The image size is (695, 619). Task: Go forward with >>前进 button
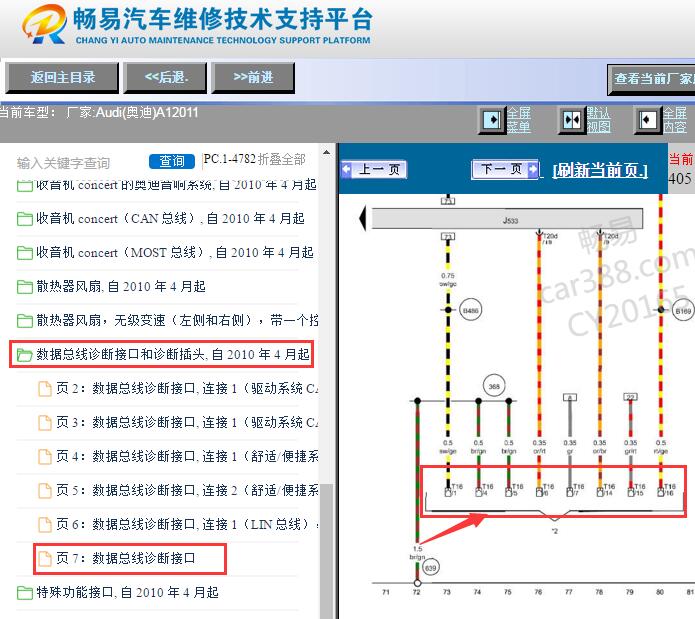click(253, 78)
